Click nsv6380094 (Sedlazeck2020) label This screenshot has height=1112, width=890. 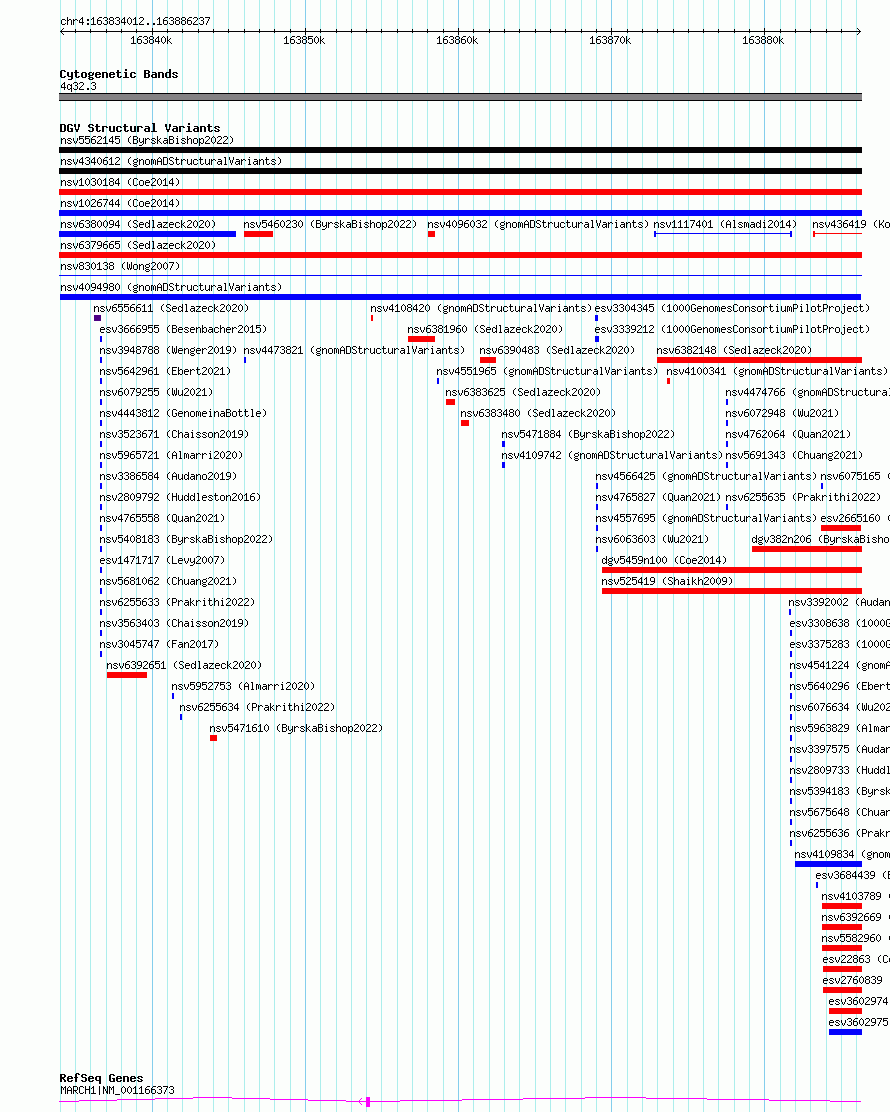[x=138, y=224]
